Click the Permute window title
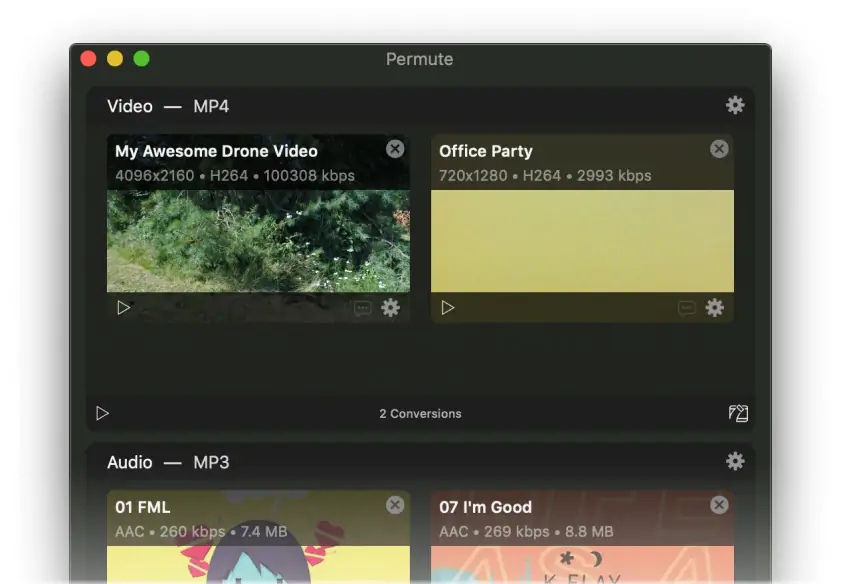Screen dimensions: 841x584 pyautogui.click(x=419, y=59)
